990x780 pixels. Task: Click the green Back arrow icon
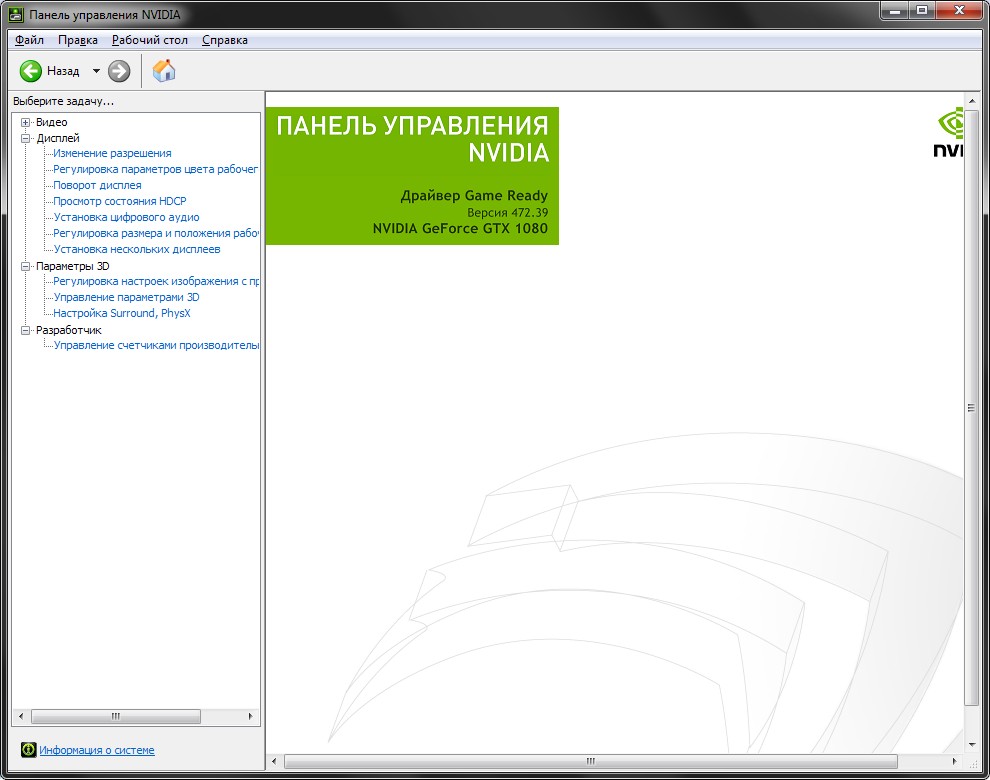click(x=30, y=71)
